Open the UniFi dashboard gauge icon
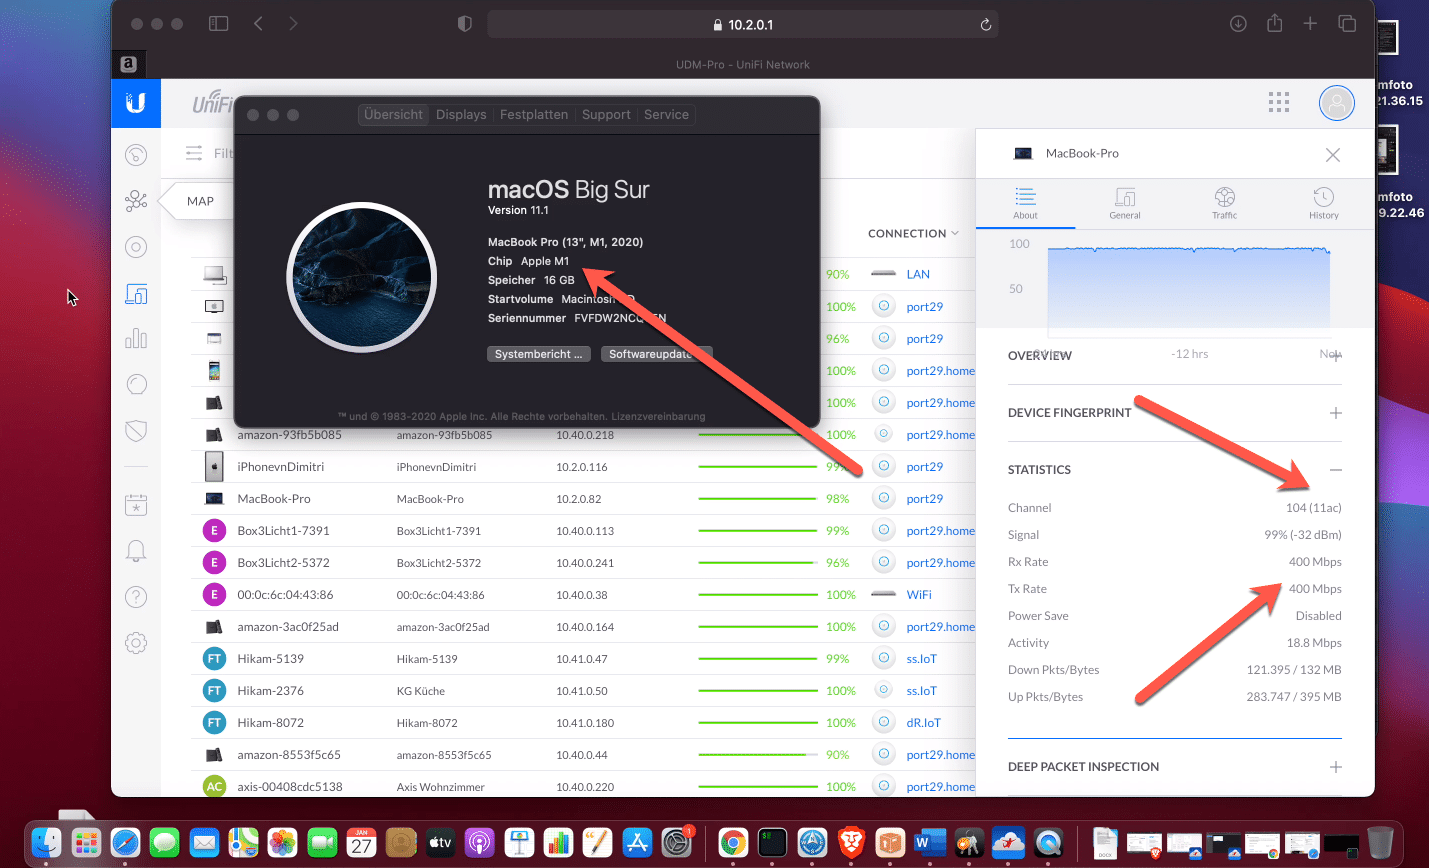 tap(136, 155)
